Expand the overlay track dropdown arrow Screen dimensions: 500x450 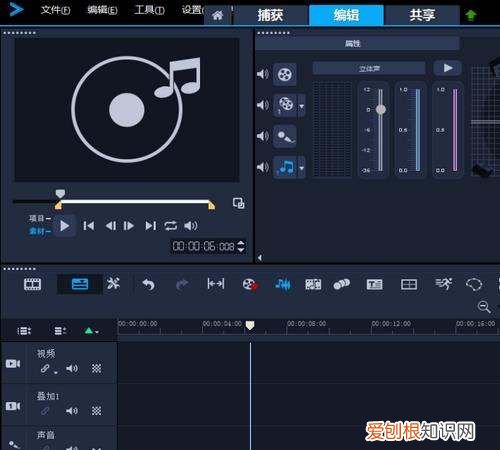301,106
